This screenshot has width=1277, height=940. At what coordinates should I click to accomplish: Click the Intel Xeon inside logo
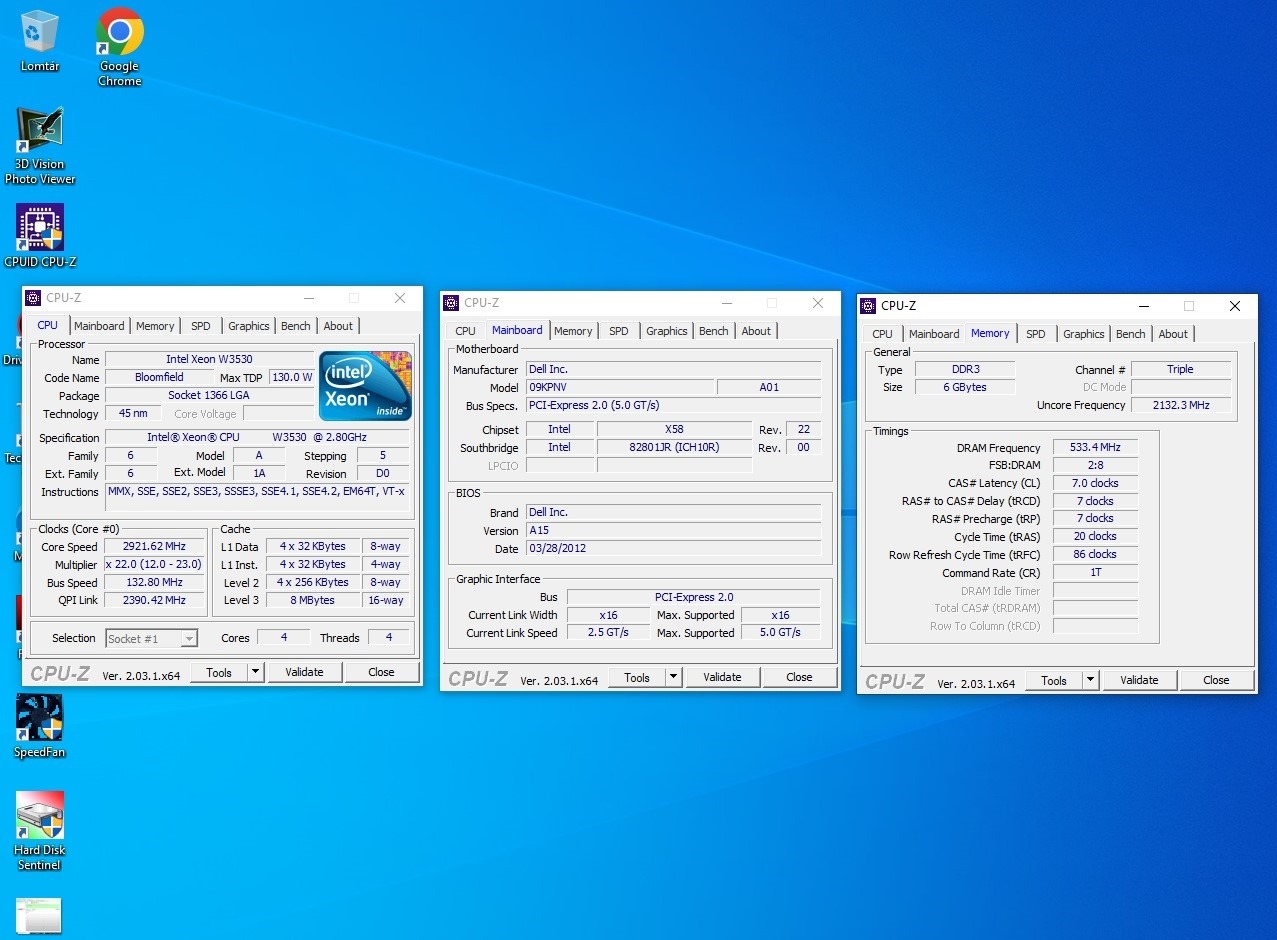[x=365, y=385]
